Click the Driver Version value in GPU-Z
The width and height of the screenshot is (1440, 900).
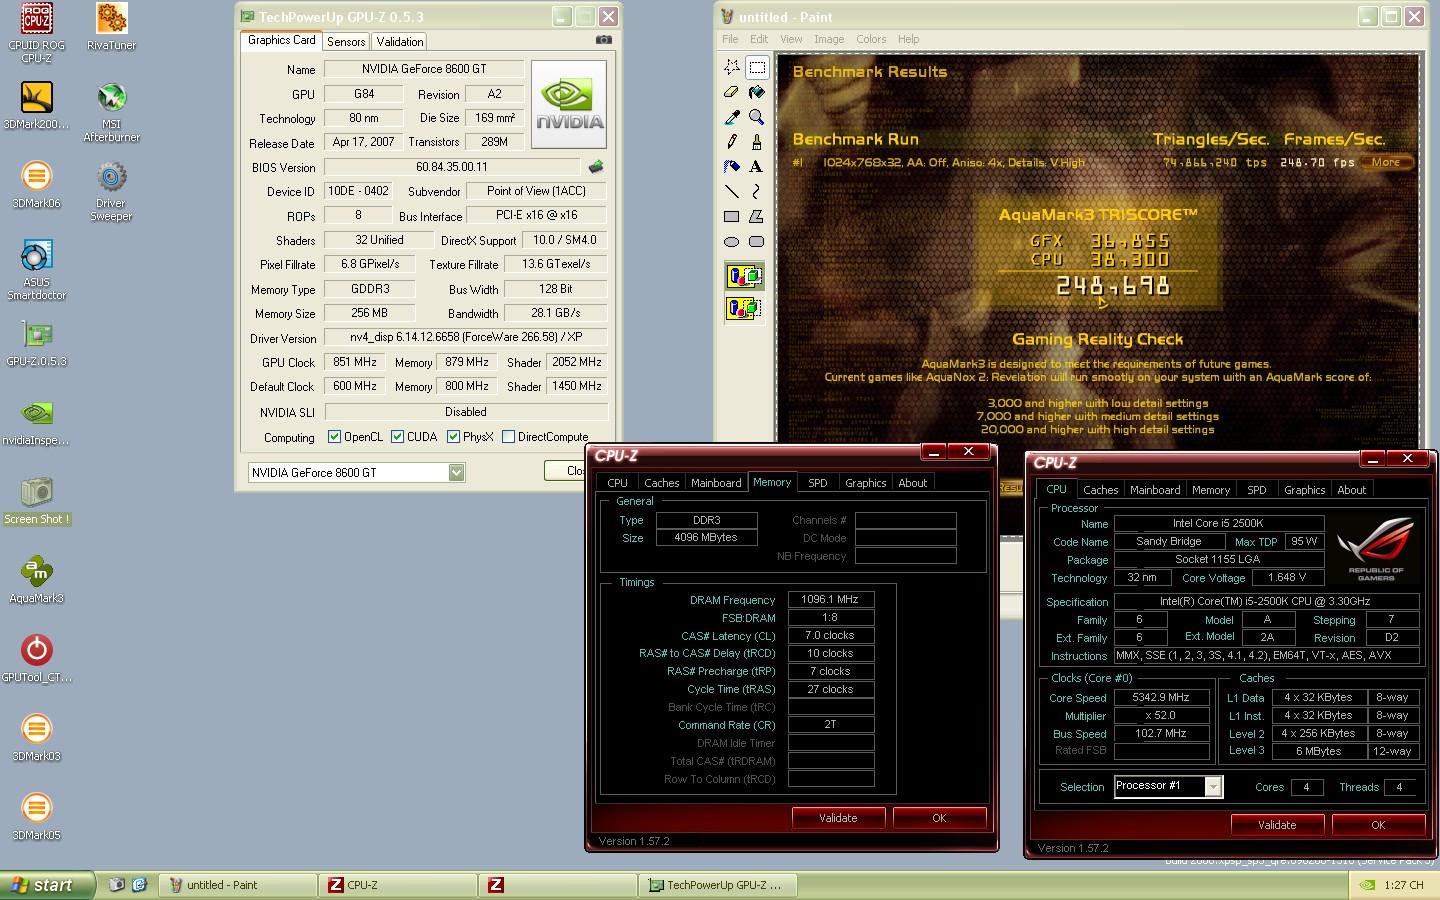tap(466, 337)
